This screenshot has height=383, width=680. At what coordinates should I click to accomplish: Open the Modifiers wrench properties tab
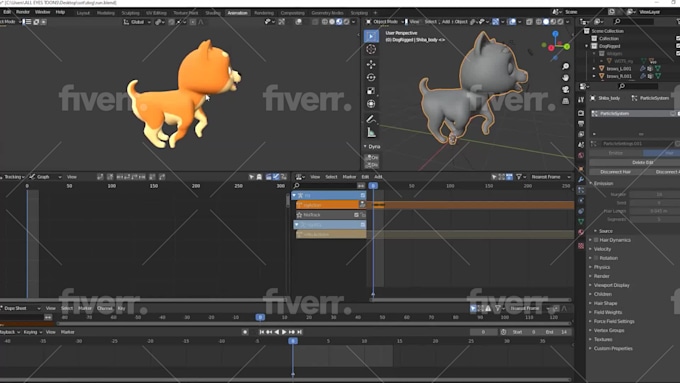(x=581, y=179)
